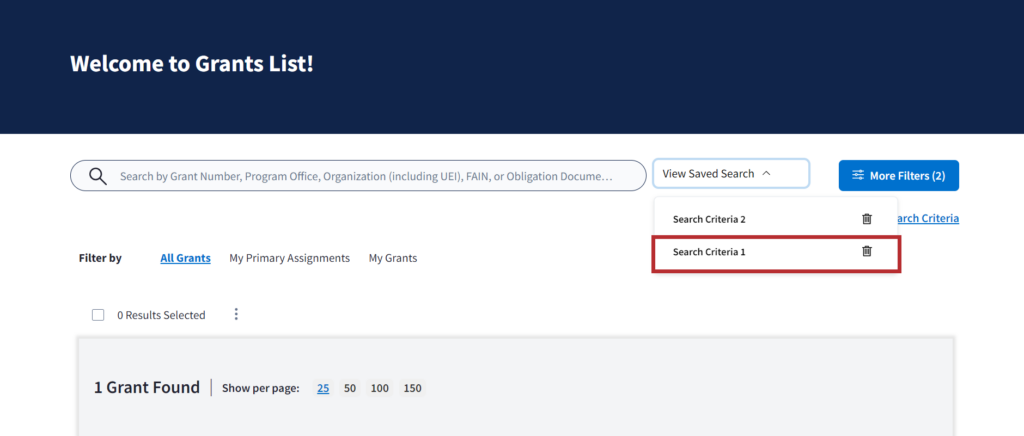
Task: Show 100 grants per page
Action: click(380, 388)
